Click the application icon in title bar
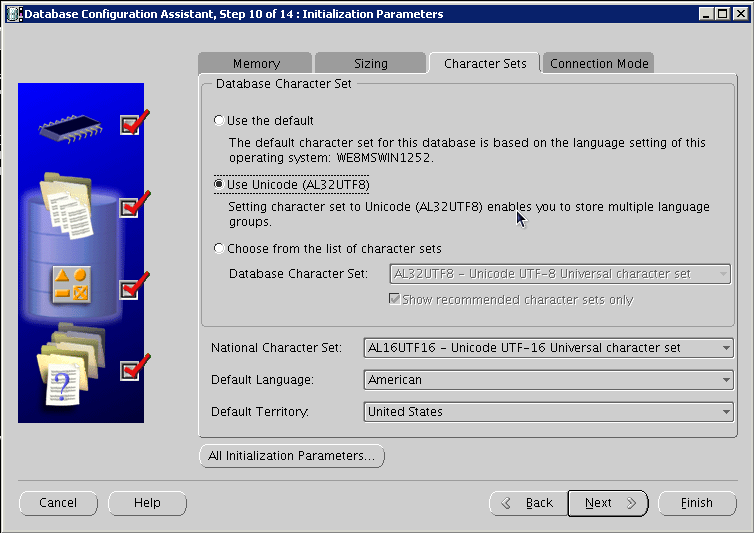 11,14
